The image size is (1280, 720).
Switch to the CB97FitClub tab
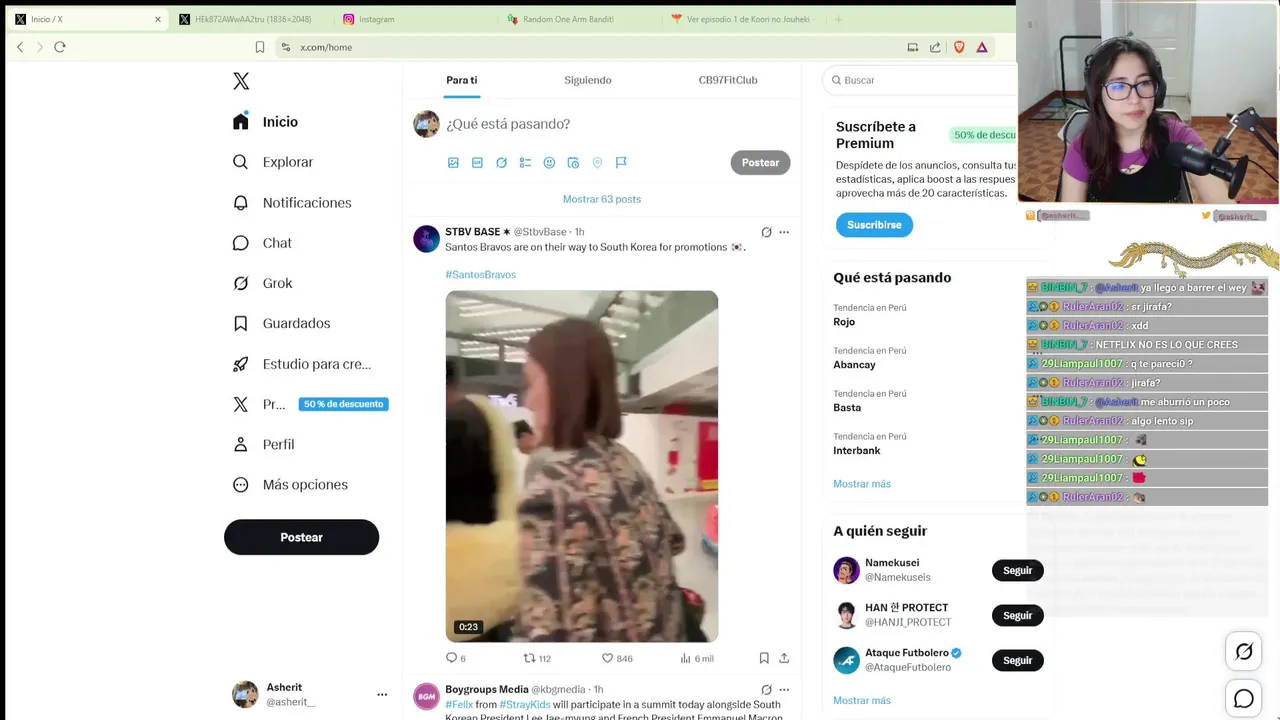click(728, 80)
